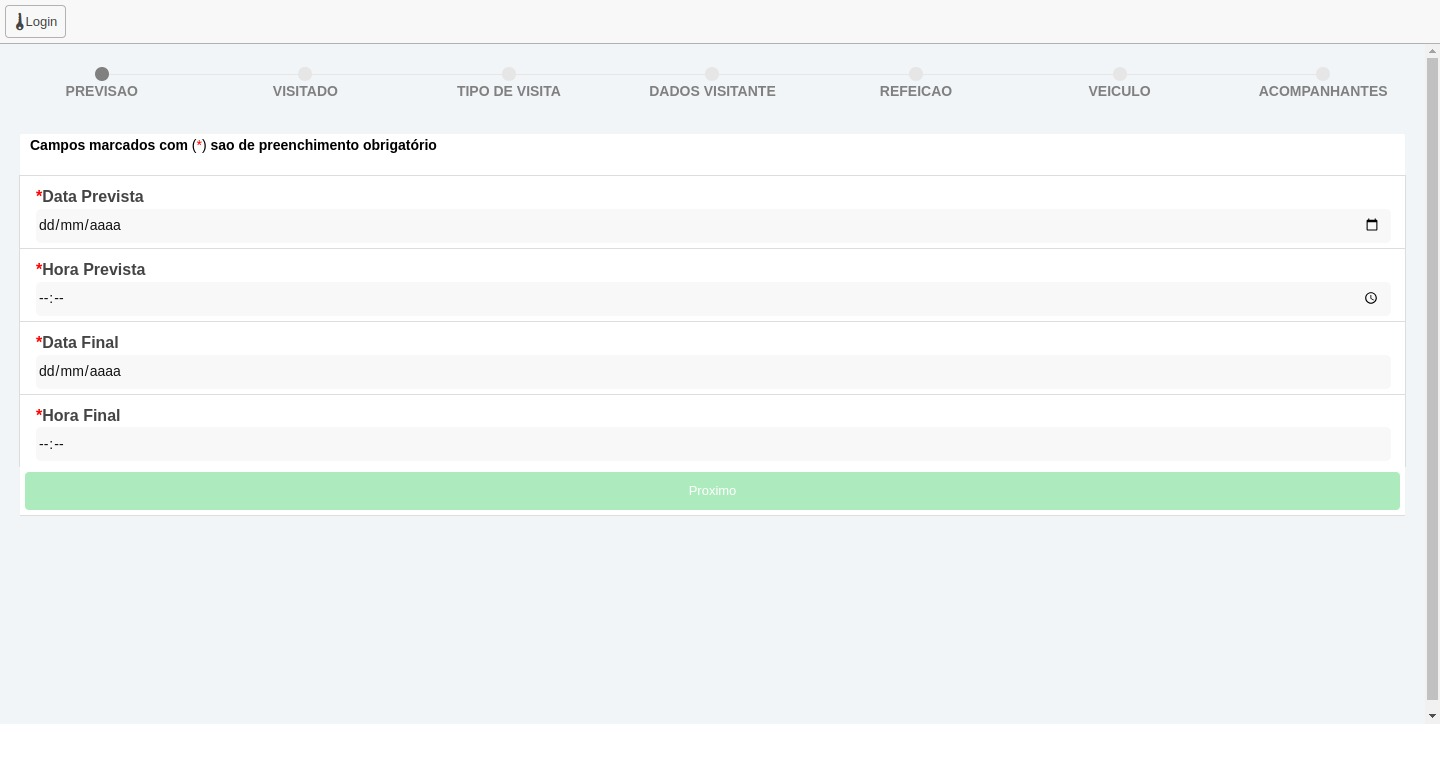Click the VEICULO step circle
Viewport: 1440px width, 767px height.
coord(1120,74)
